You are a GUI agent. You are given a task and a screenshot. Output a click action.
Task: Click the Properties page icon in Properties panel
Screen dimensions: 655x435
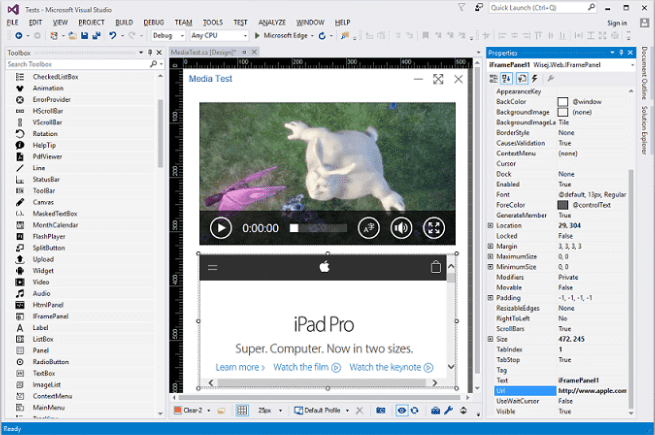click(x=522, y=79)
